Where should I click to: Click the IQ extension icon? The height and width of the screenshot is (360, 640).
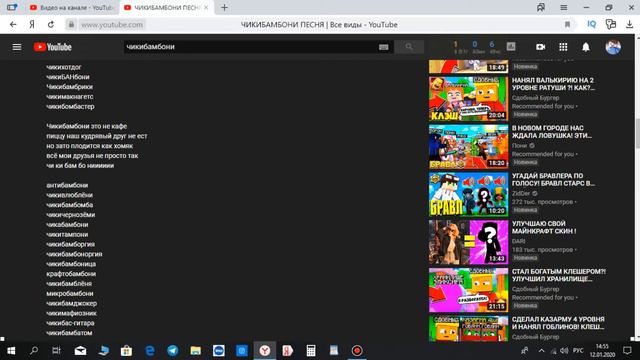[591, 24]
